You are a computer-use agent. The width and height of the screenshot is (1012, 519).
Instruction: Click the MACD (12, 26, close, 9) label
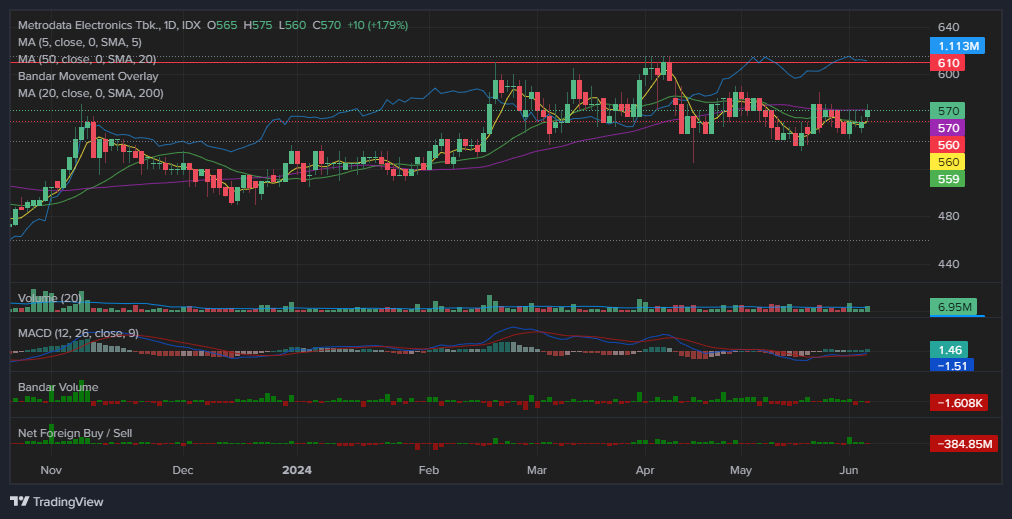(79, 331)
